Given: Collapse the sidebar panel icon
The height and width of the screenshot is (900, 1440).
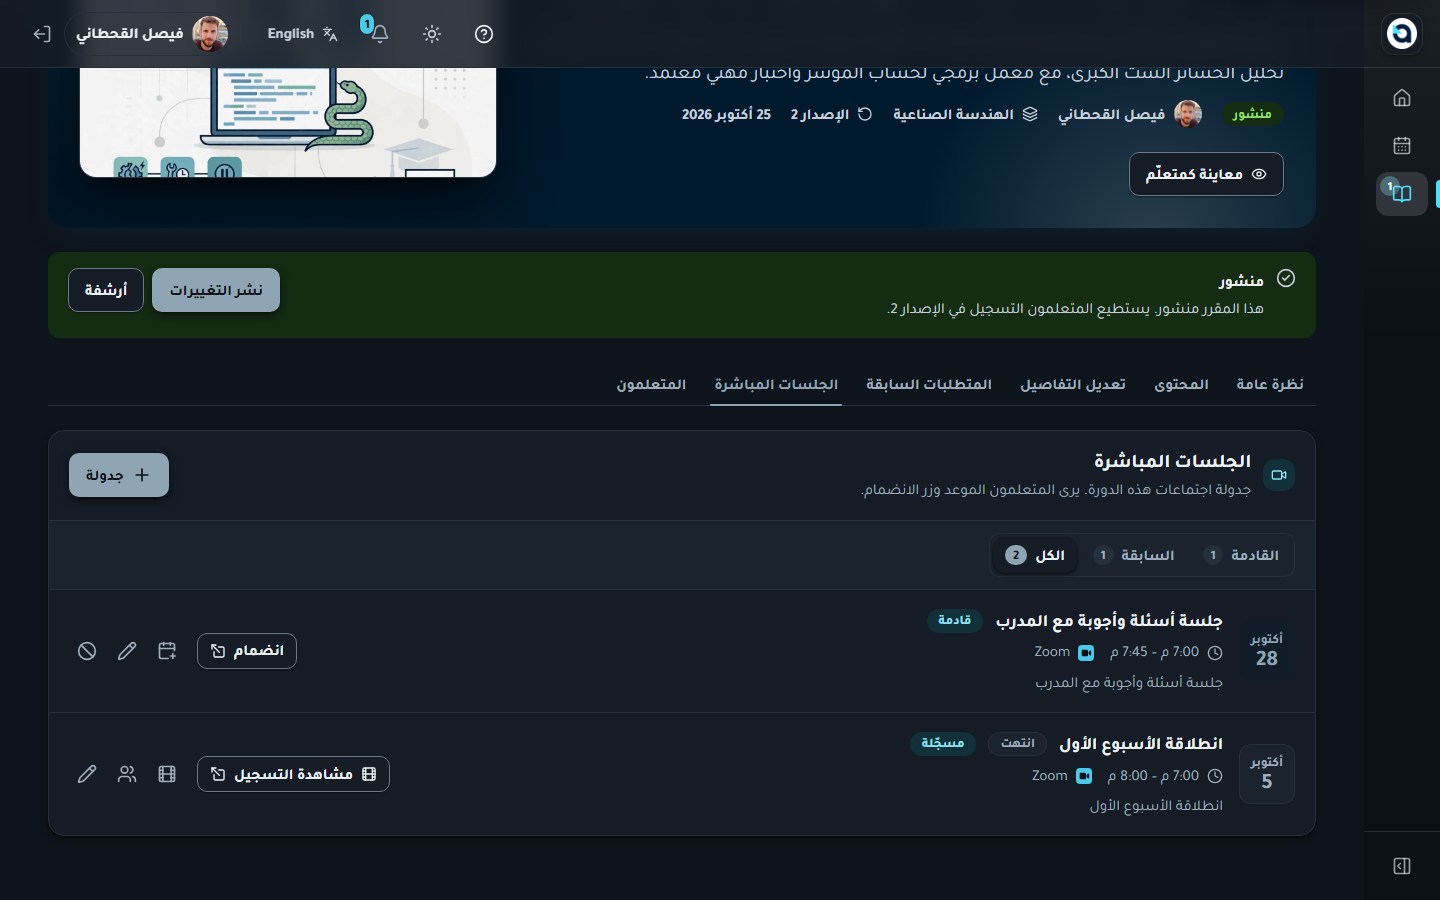Looking at the screenshot, I should [x=1402, y=866].
